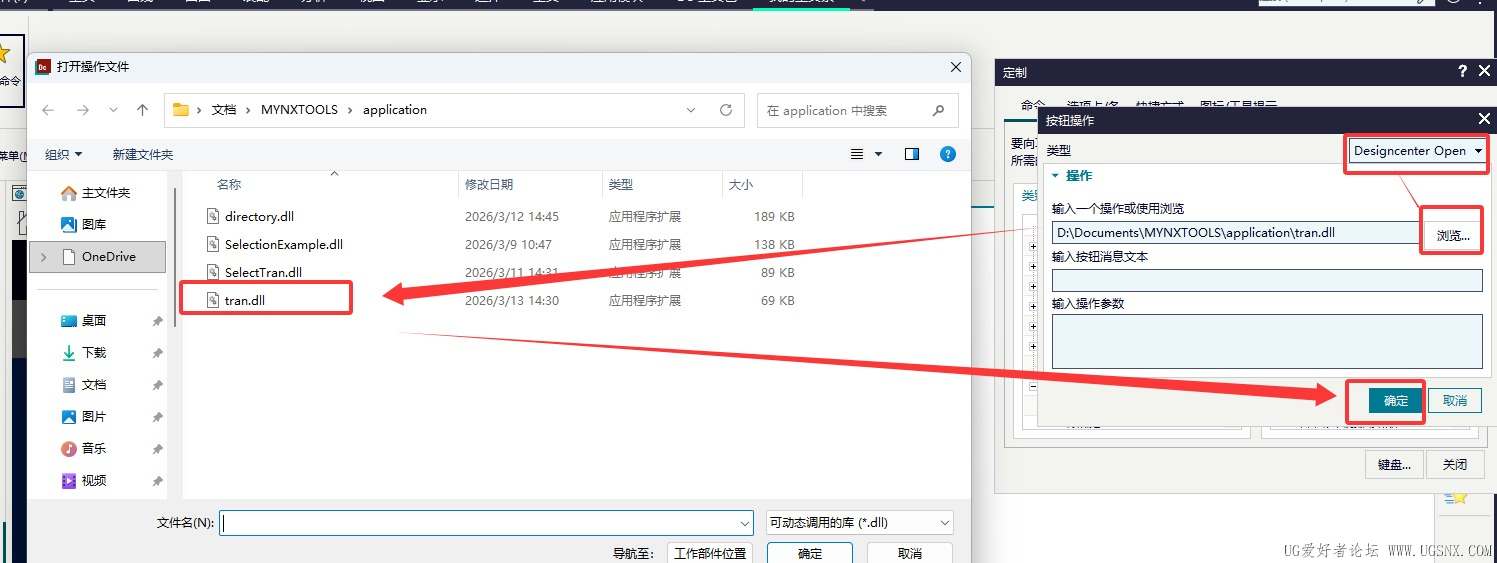Open help with the blue question icon

[948, 154]
